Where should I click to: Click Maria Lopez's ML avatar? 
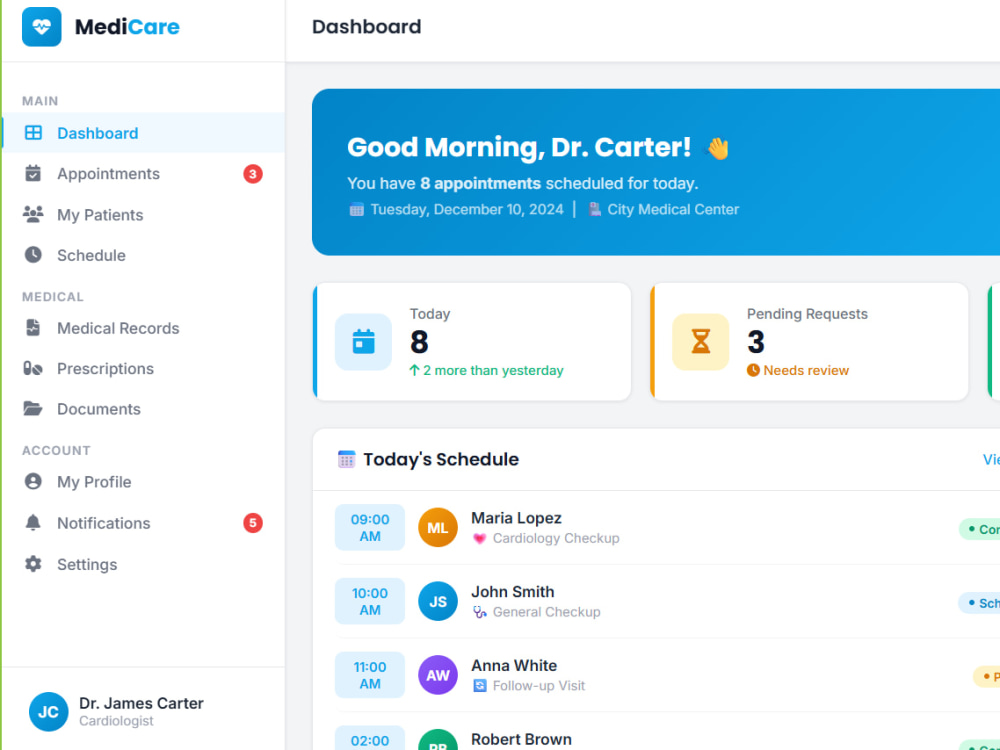(438, 527)
